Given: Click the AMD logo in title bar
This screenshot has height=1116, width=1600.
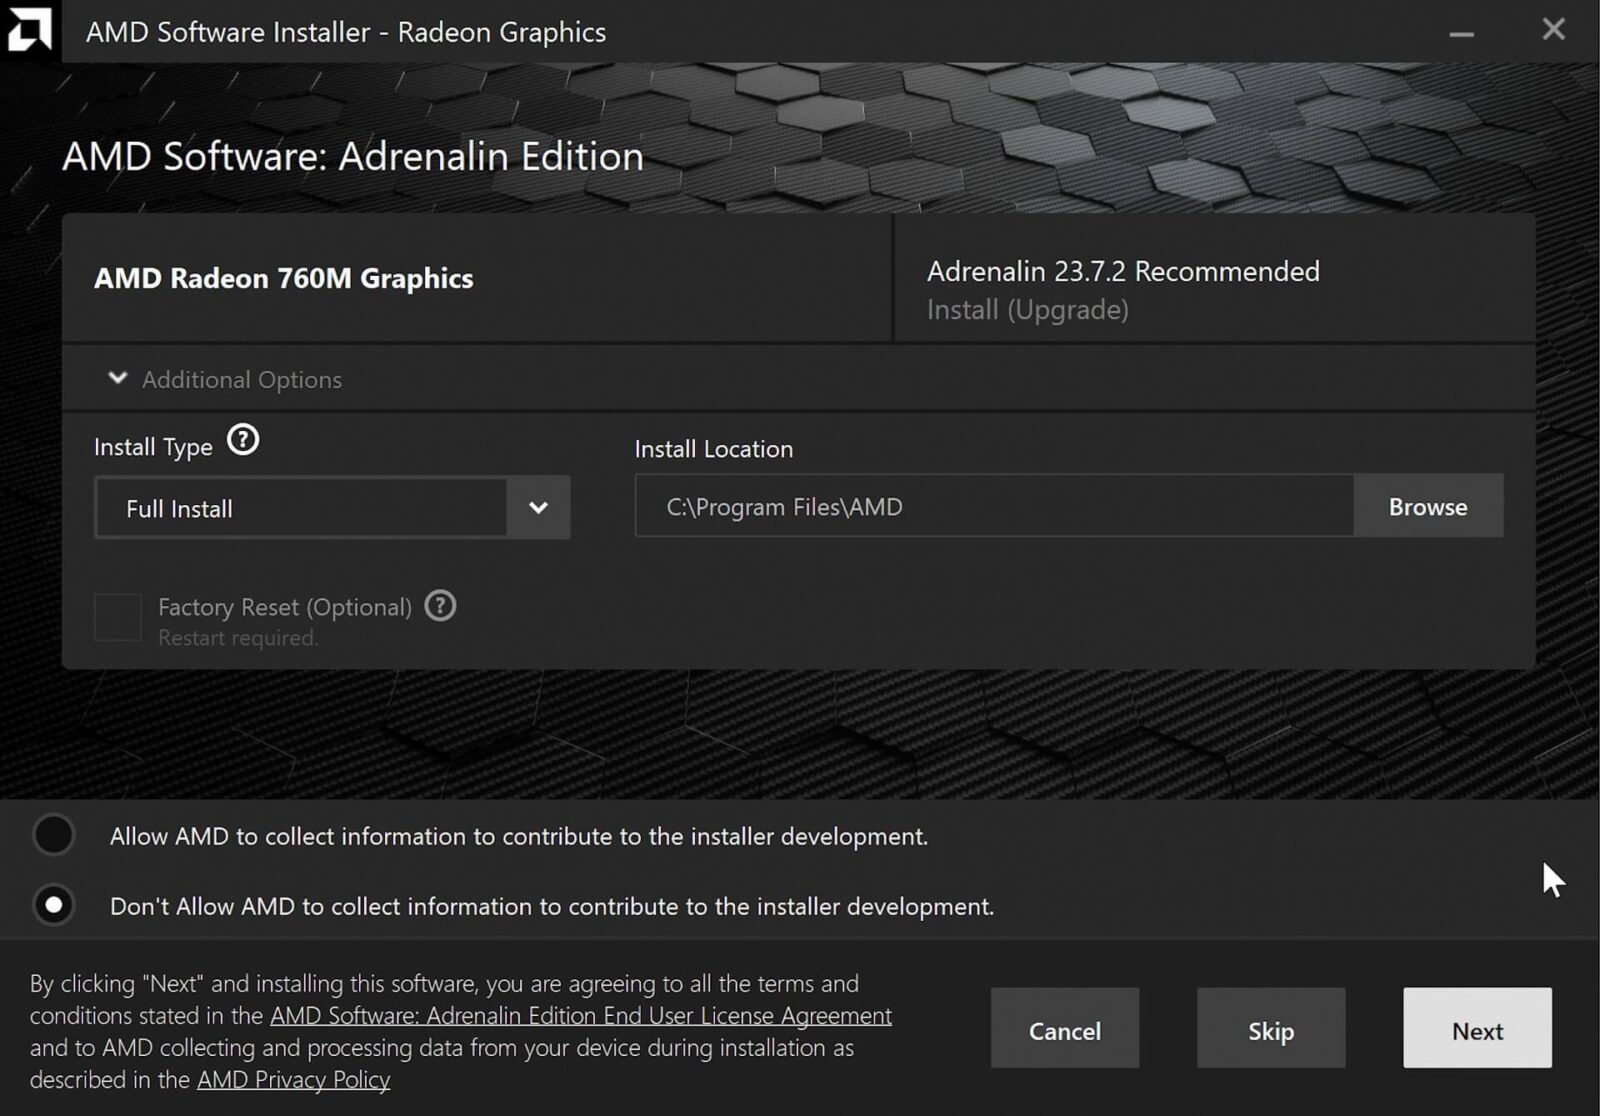Looking at the screenshot, I should [x=29, y=30].
